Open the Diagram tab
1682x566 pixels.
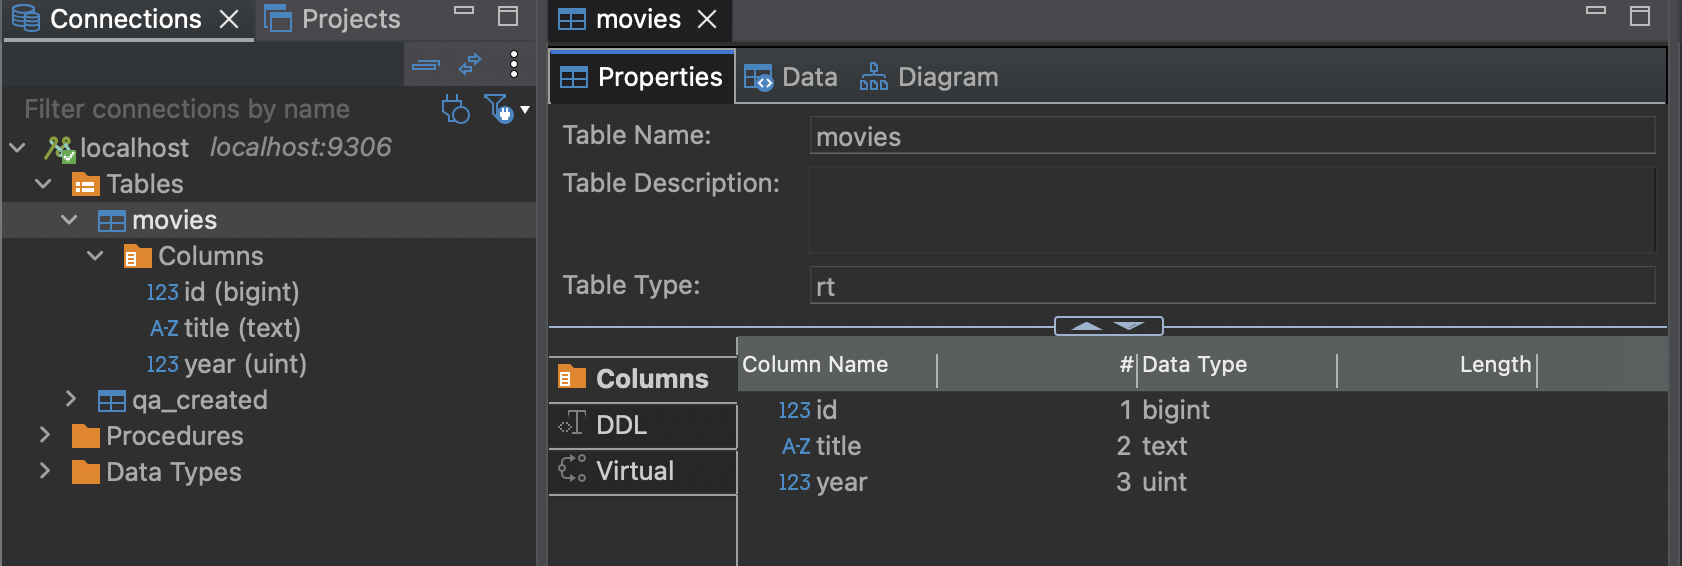coord(929,77)
